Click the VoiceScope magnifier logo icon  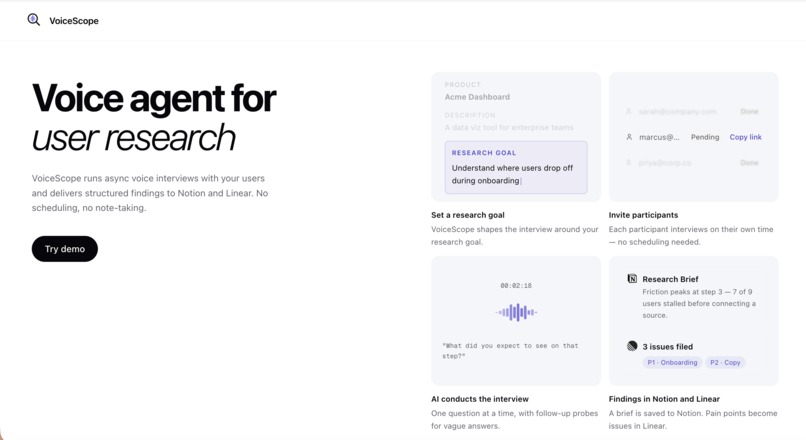[33, 20]
